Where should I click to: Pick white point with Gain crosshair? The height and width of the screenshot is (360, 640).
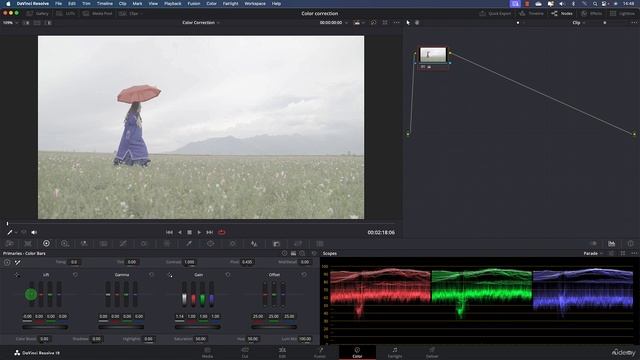click(x=170, y=275)
